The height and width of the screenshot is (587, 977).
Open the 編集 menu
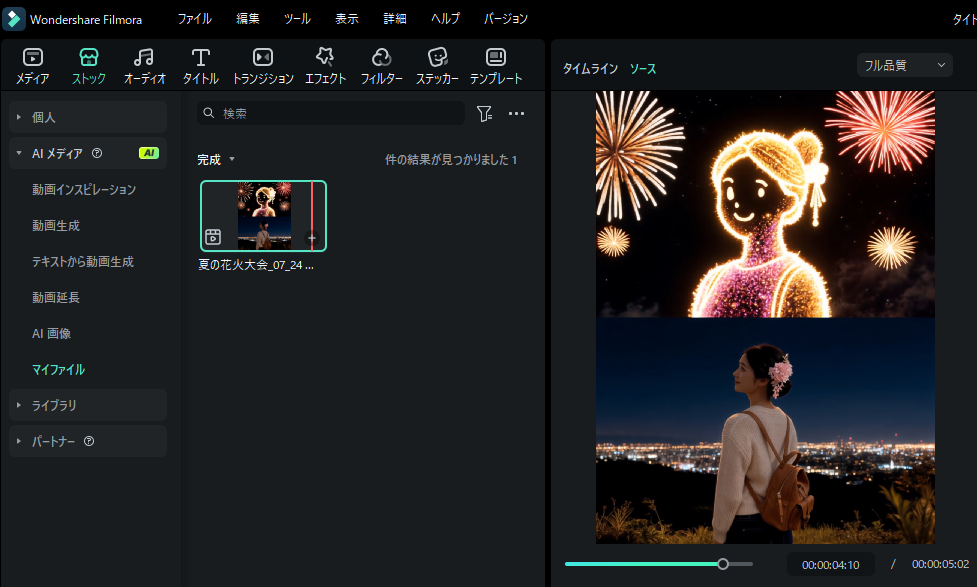click(247, 19)
